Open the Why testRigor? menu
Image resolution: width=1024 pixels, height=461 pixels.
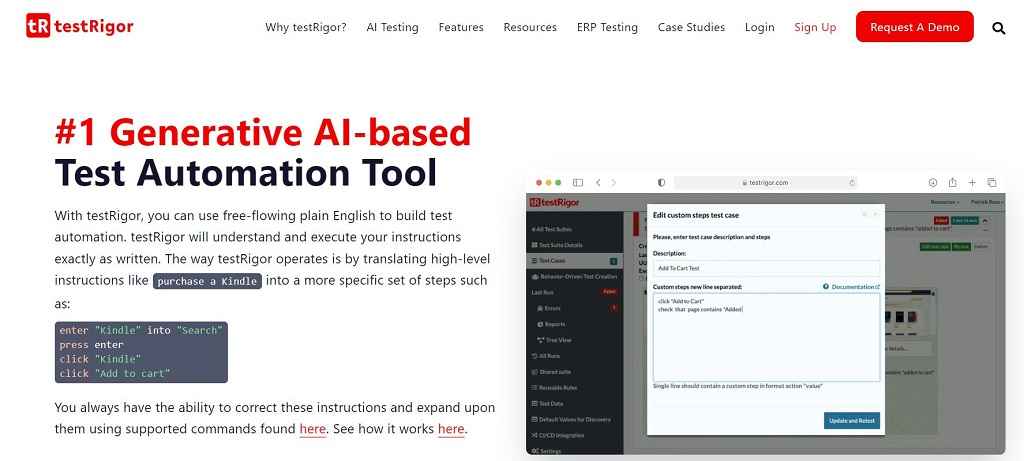[x=306, y=27]
